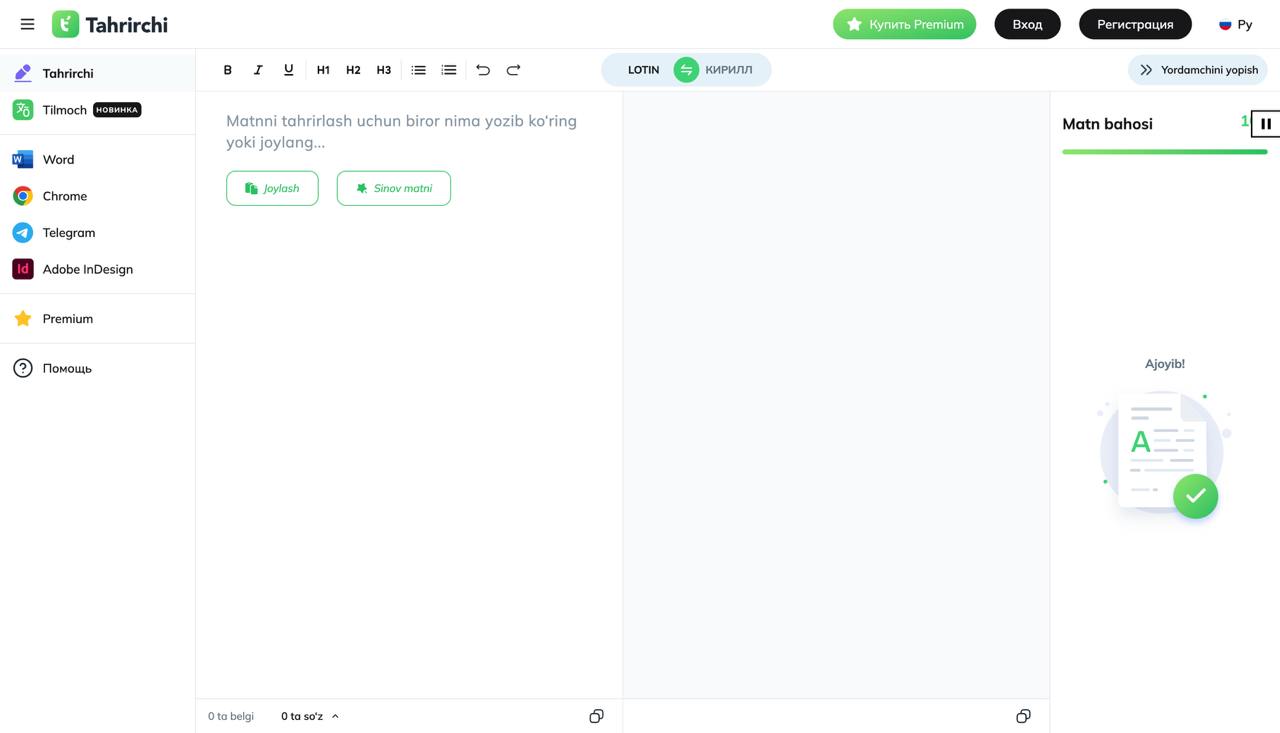Open Tilmoch translator in sidebar
This screenshot has height=733, width=1280.
(x=65, y=110)
